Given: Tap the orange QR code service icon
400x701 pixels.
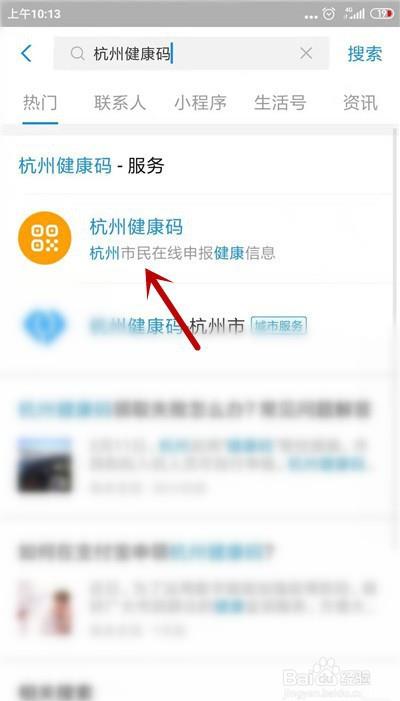Looking at the screenshot, I should tap(45, 238).
